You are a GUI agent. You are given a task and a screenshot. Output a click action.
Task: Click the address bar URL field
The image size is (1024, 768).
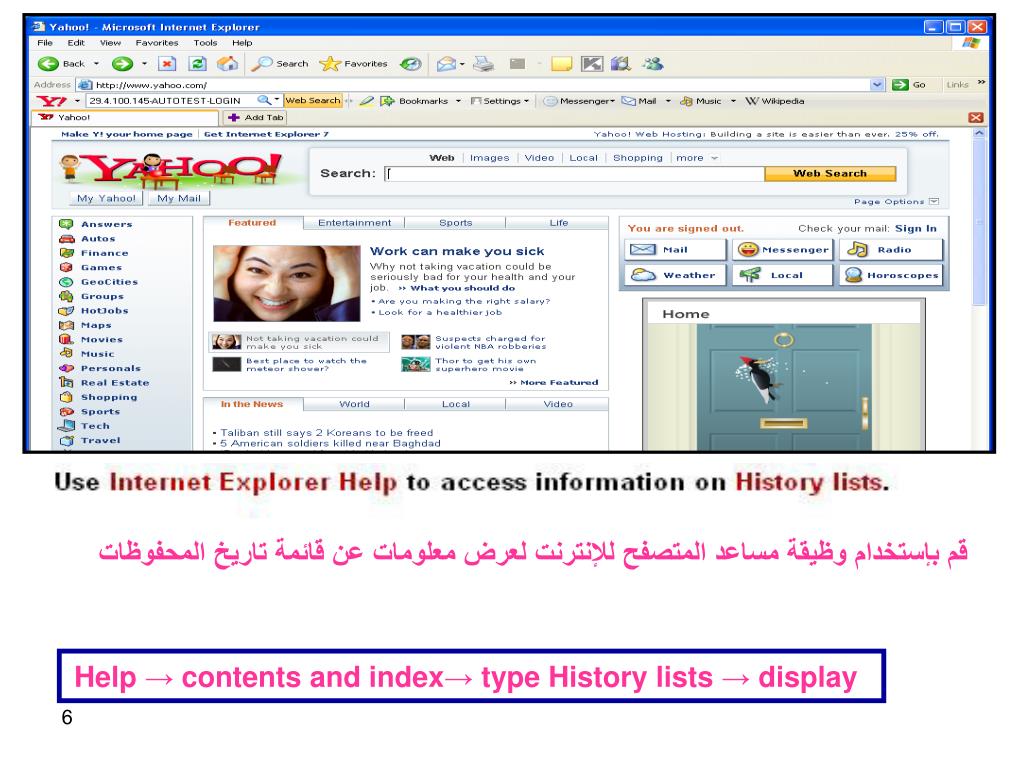tap(482, 85)
